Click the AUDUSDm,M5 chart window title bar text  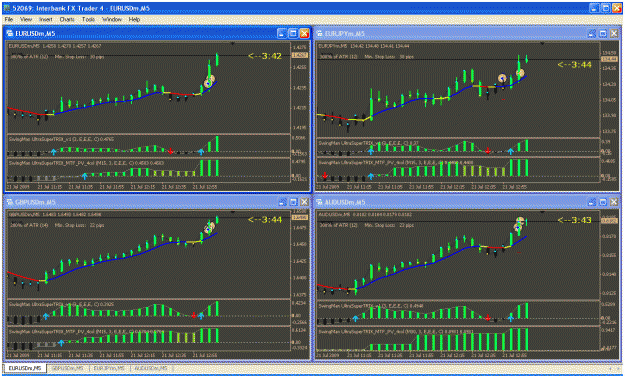coord(345,203)
